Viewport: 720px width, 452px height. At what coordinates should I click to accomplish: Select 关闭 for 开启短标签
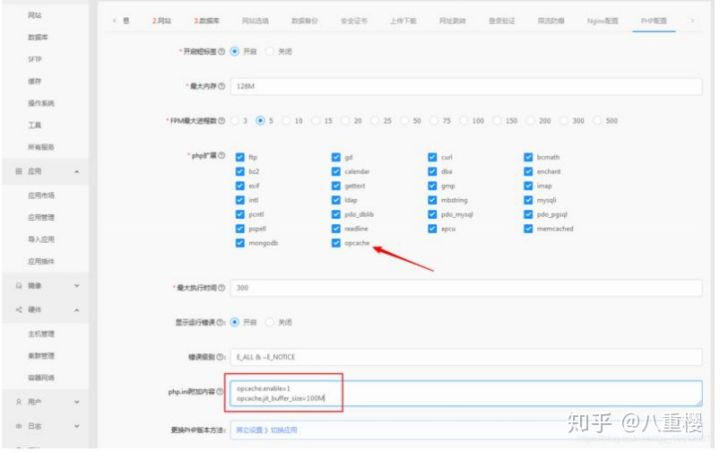[270, 51]
